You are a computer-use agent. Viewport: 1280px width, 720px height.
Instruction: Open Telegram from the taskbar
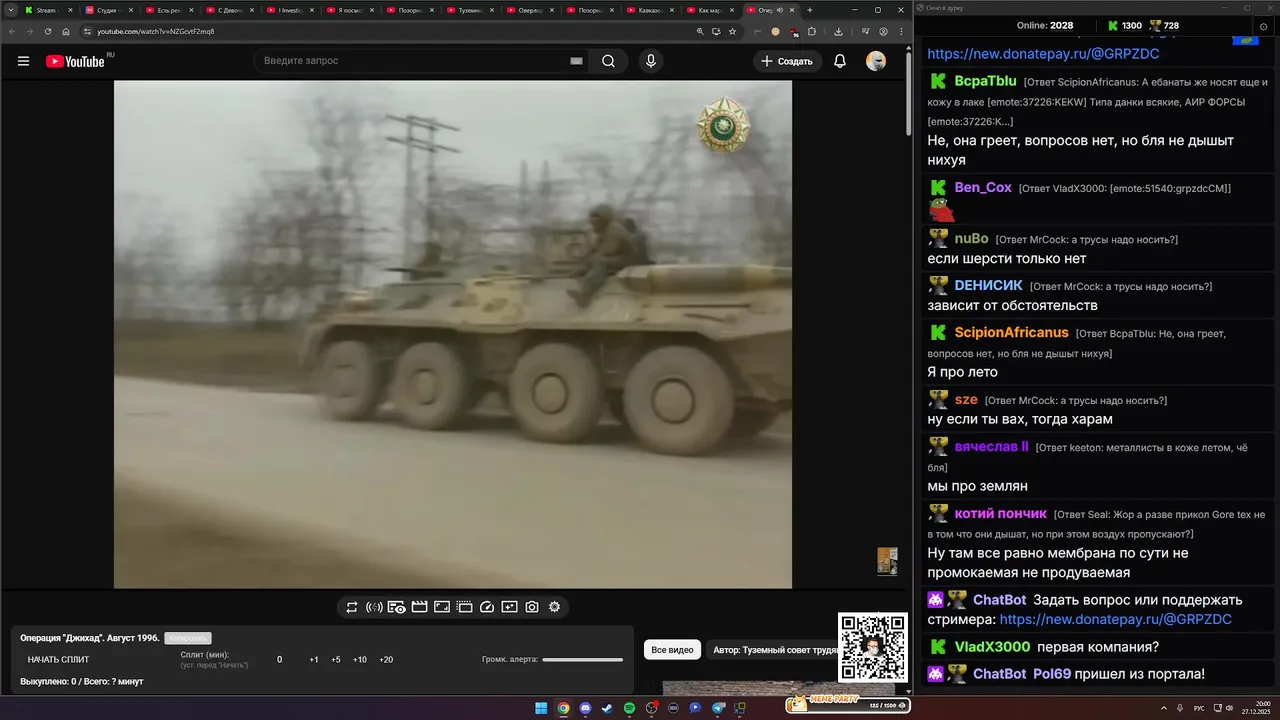[x=717, y=708]
